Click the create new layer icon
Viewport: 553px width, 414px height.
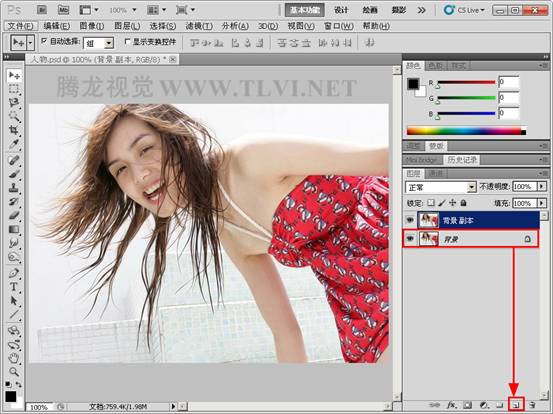click(516, 405)
